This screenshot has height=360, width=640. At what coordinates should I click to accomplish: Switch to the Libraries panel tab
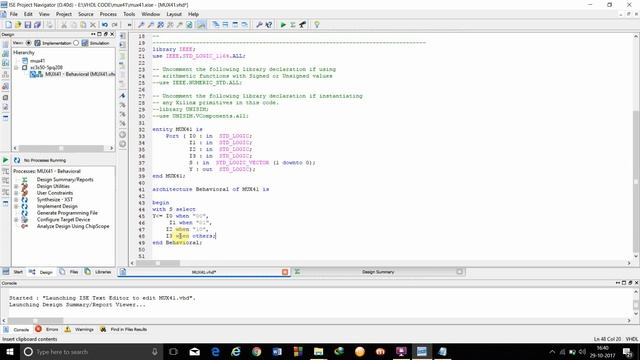(x=98, y=272)
